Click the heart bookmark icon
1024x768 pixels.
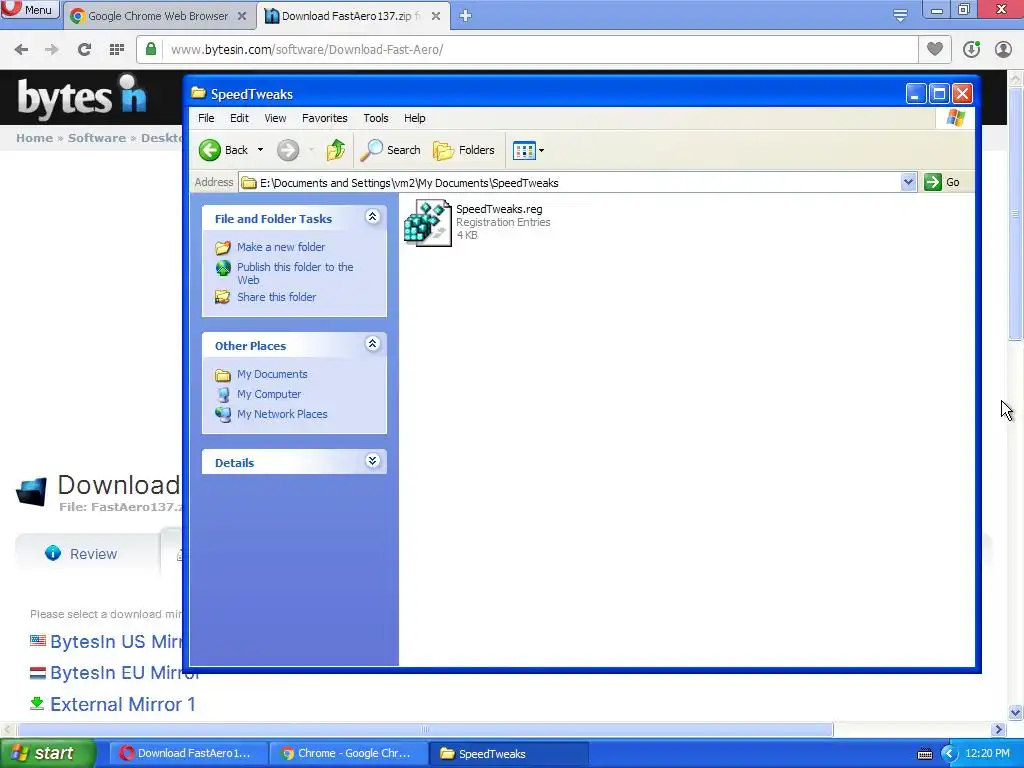tap(935, 50)
